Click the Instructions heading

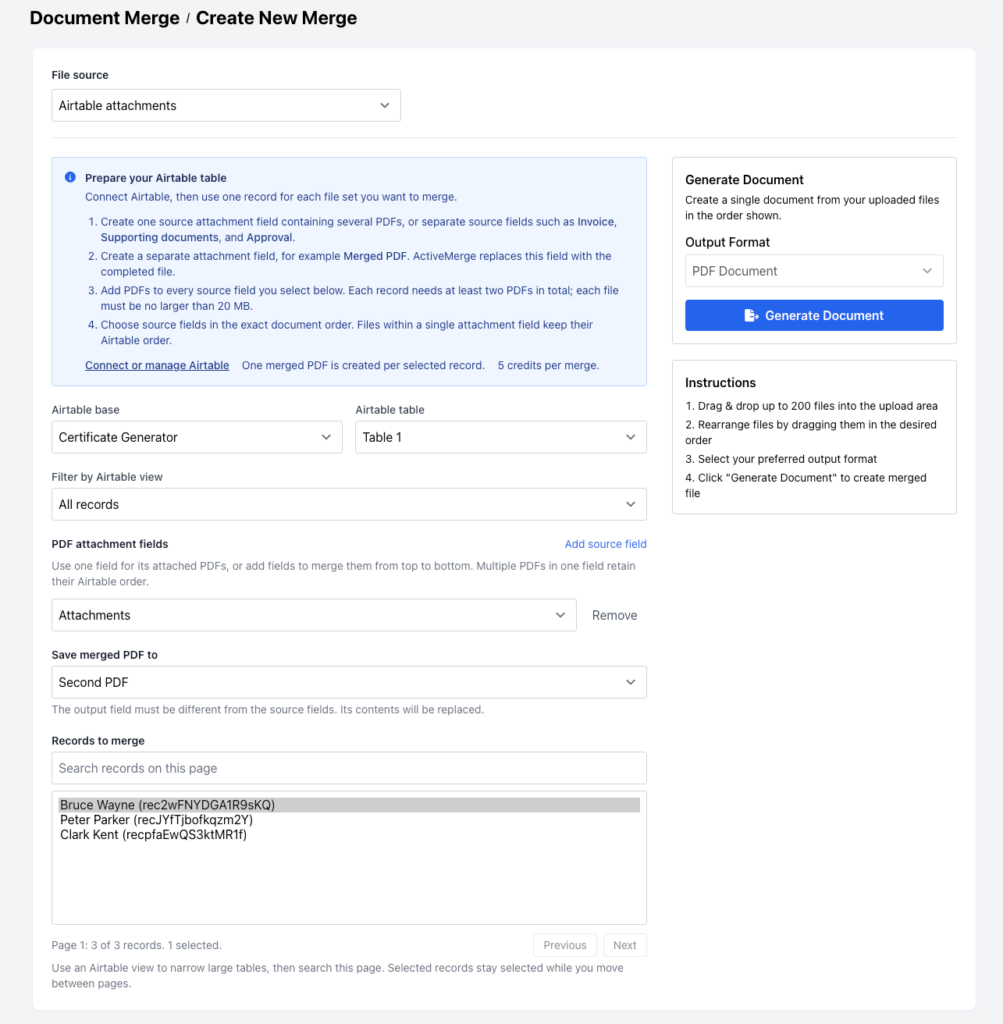coord(720,383)
